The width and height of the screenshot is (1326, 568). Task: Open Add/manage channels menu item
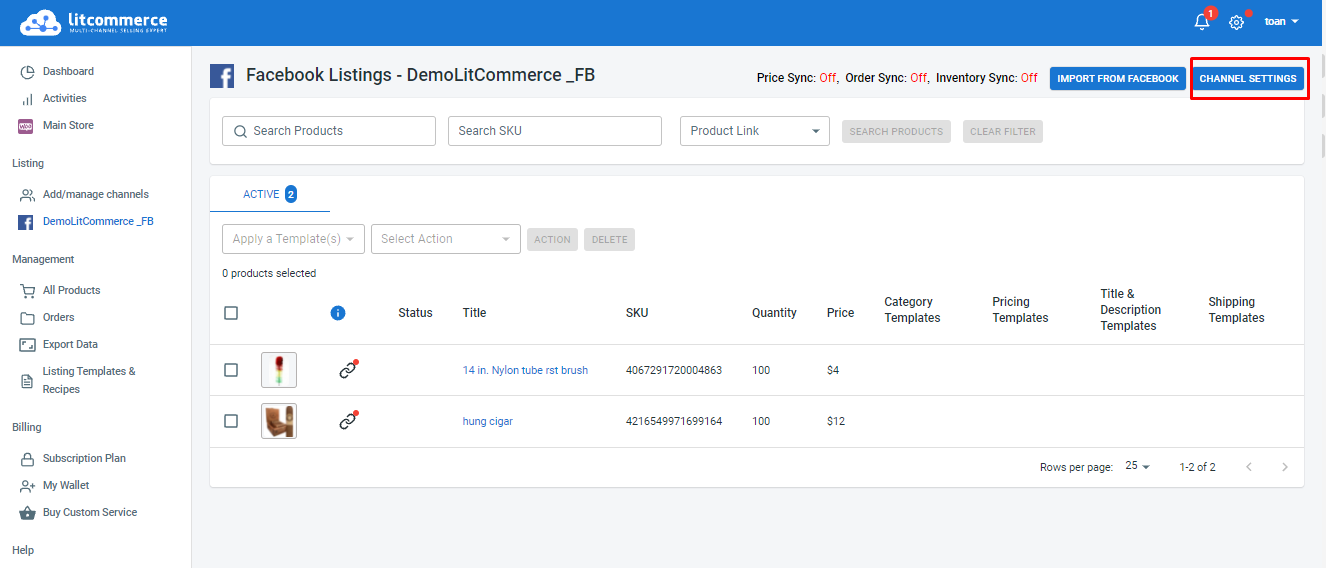tap(96, 195)
